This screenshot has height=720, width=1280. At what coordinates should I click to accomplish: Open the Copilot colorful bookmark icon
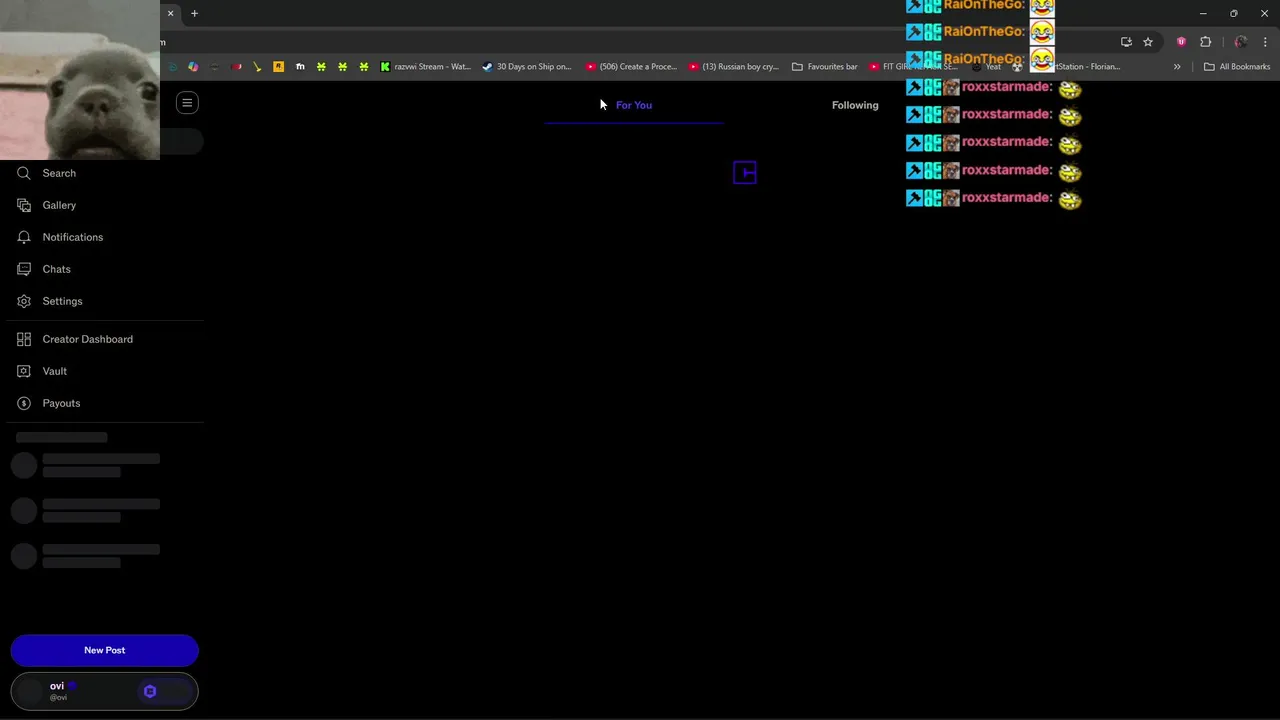(x=193, y=67)
